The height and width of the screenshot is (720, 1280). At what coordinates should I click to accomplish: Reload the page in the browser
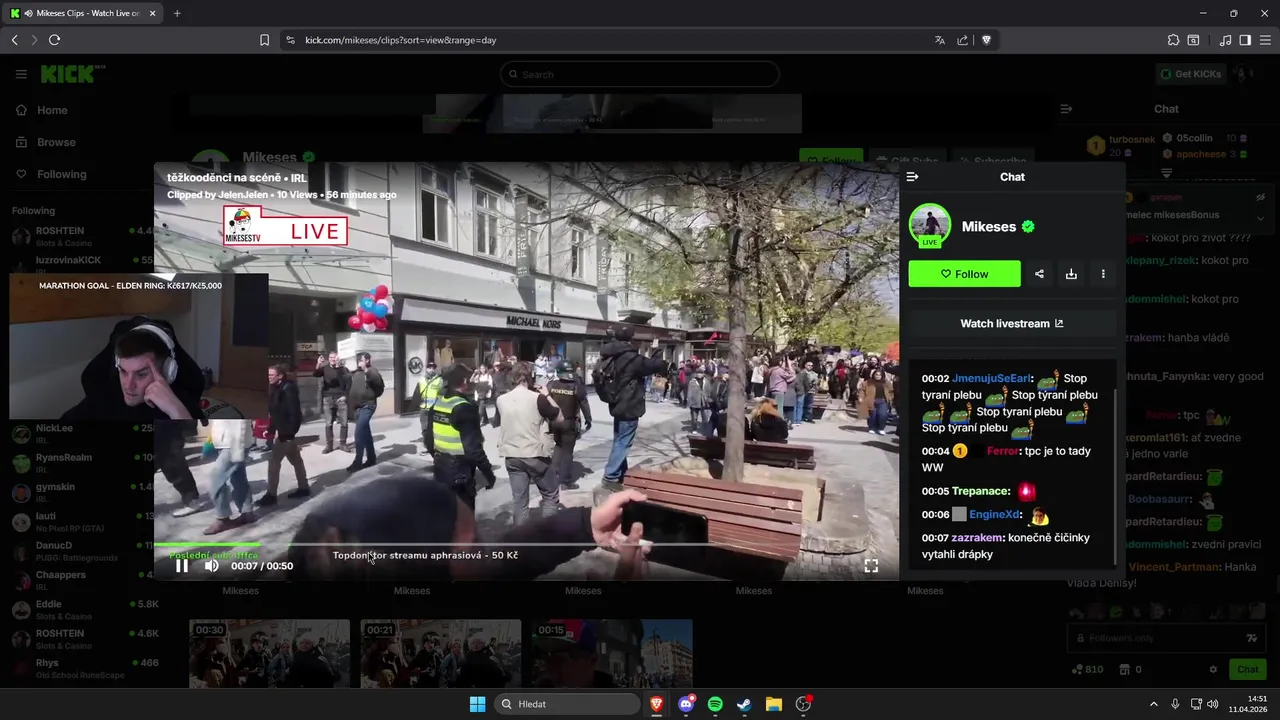point(54,40)
